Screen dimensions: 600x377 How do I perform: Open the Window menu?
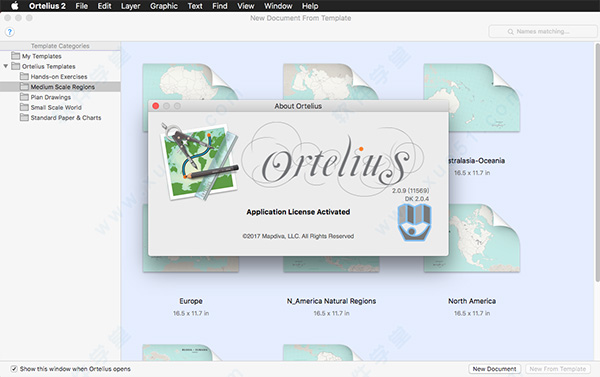pyautogui.click(x=278, y=6)
